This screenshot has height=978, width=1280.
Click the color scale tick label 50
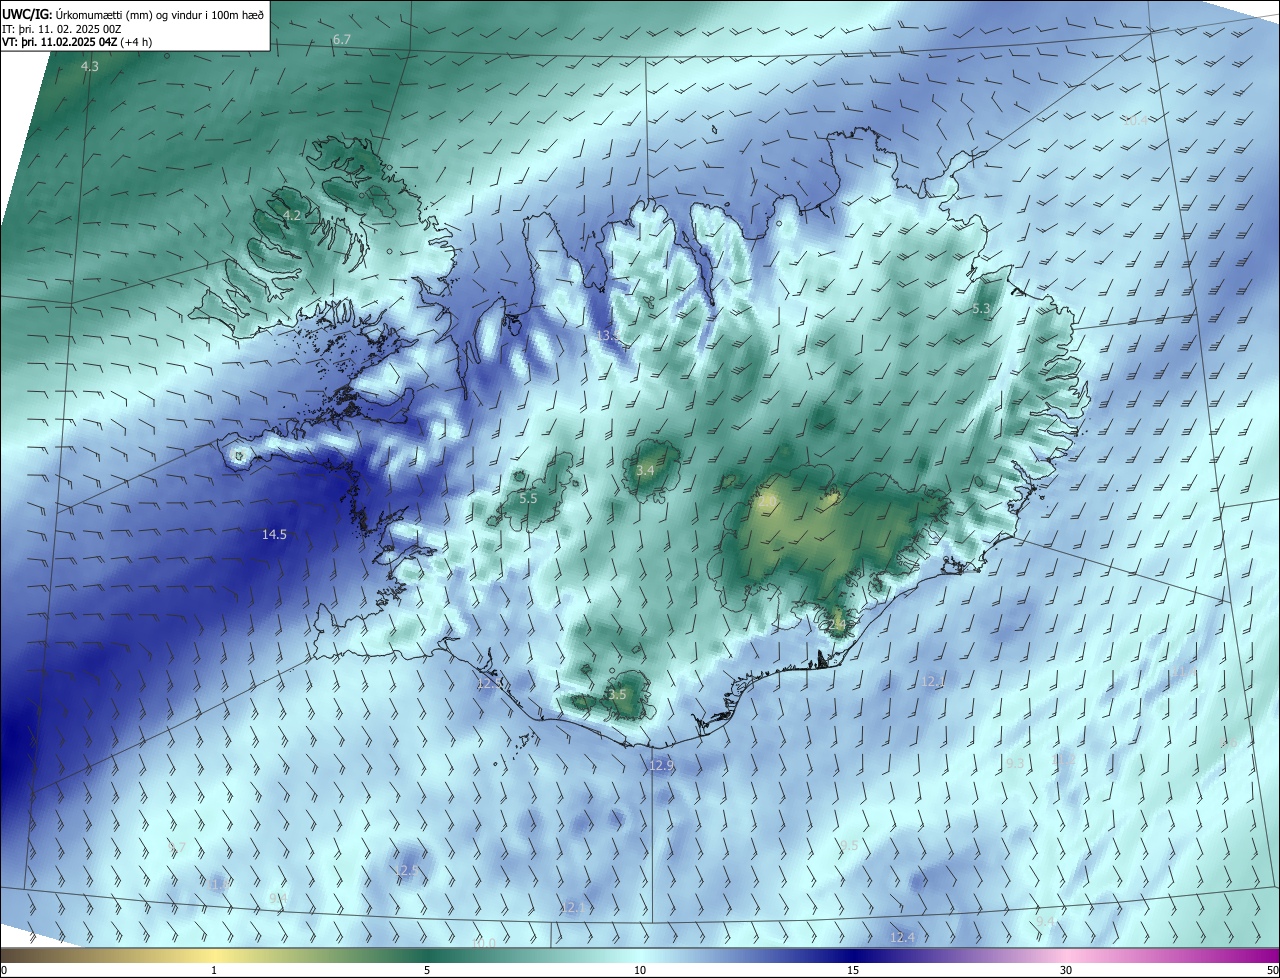click(x=1272, y=971)
